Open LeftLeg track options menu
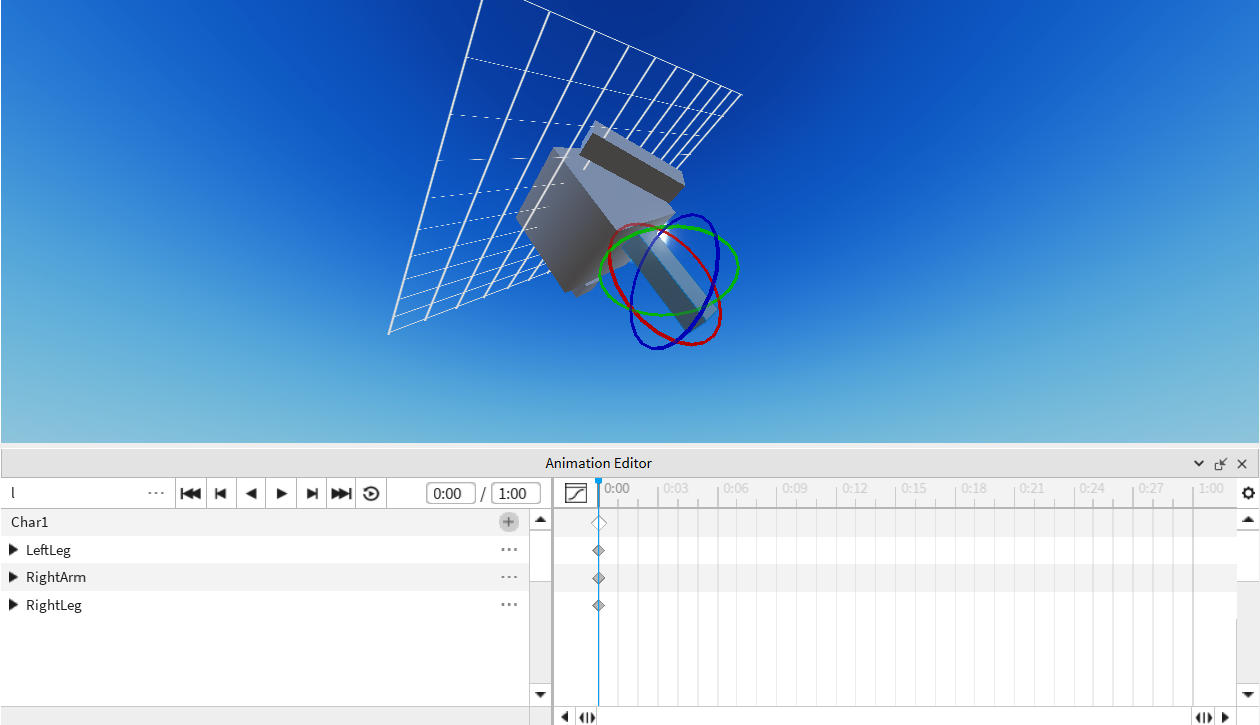Viewport: 1260px width, 725px height. click(509, 550)
